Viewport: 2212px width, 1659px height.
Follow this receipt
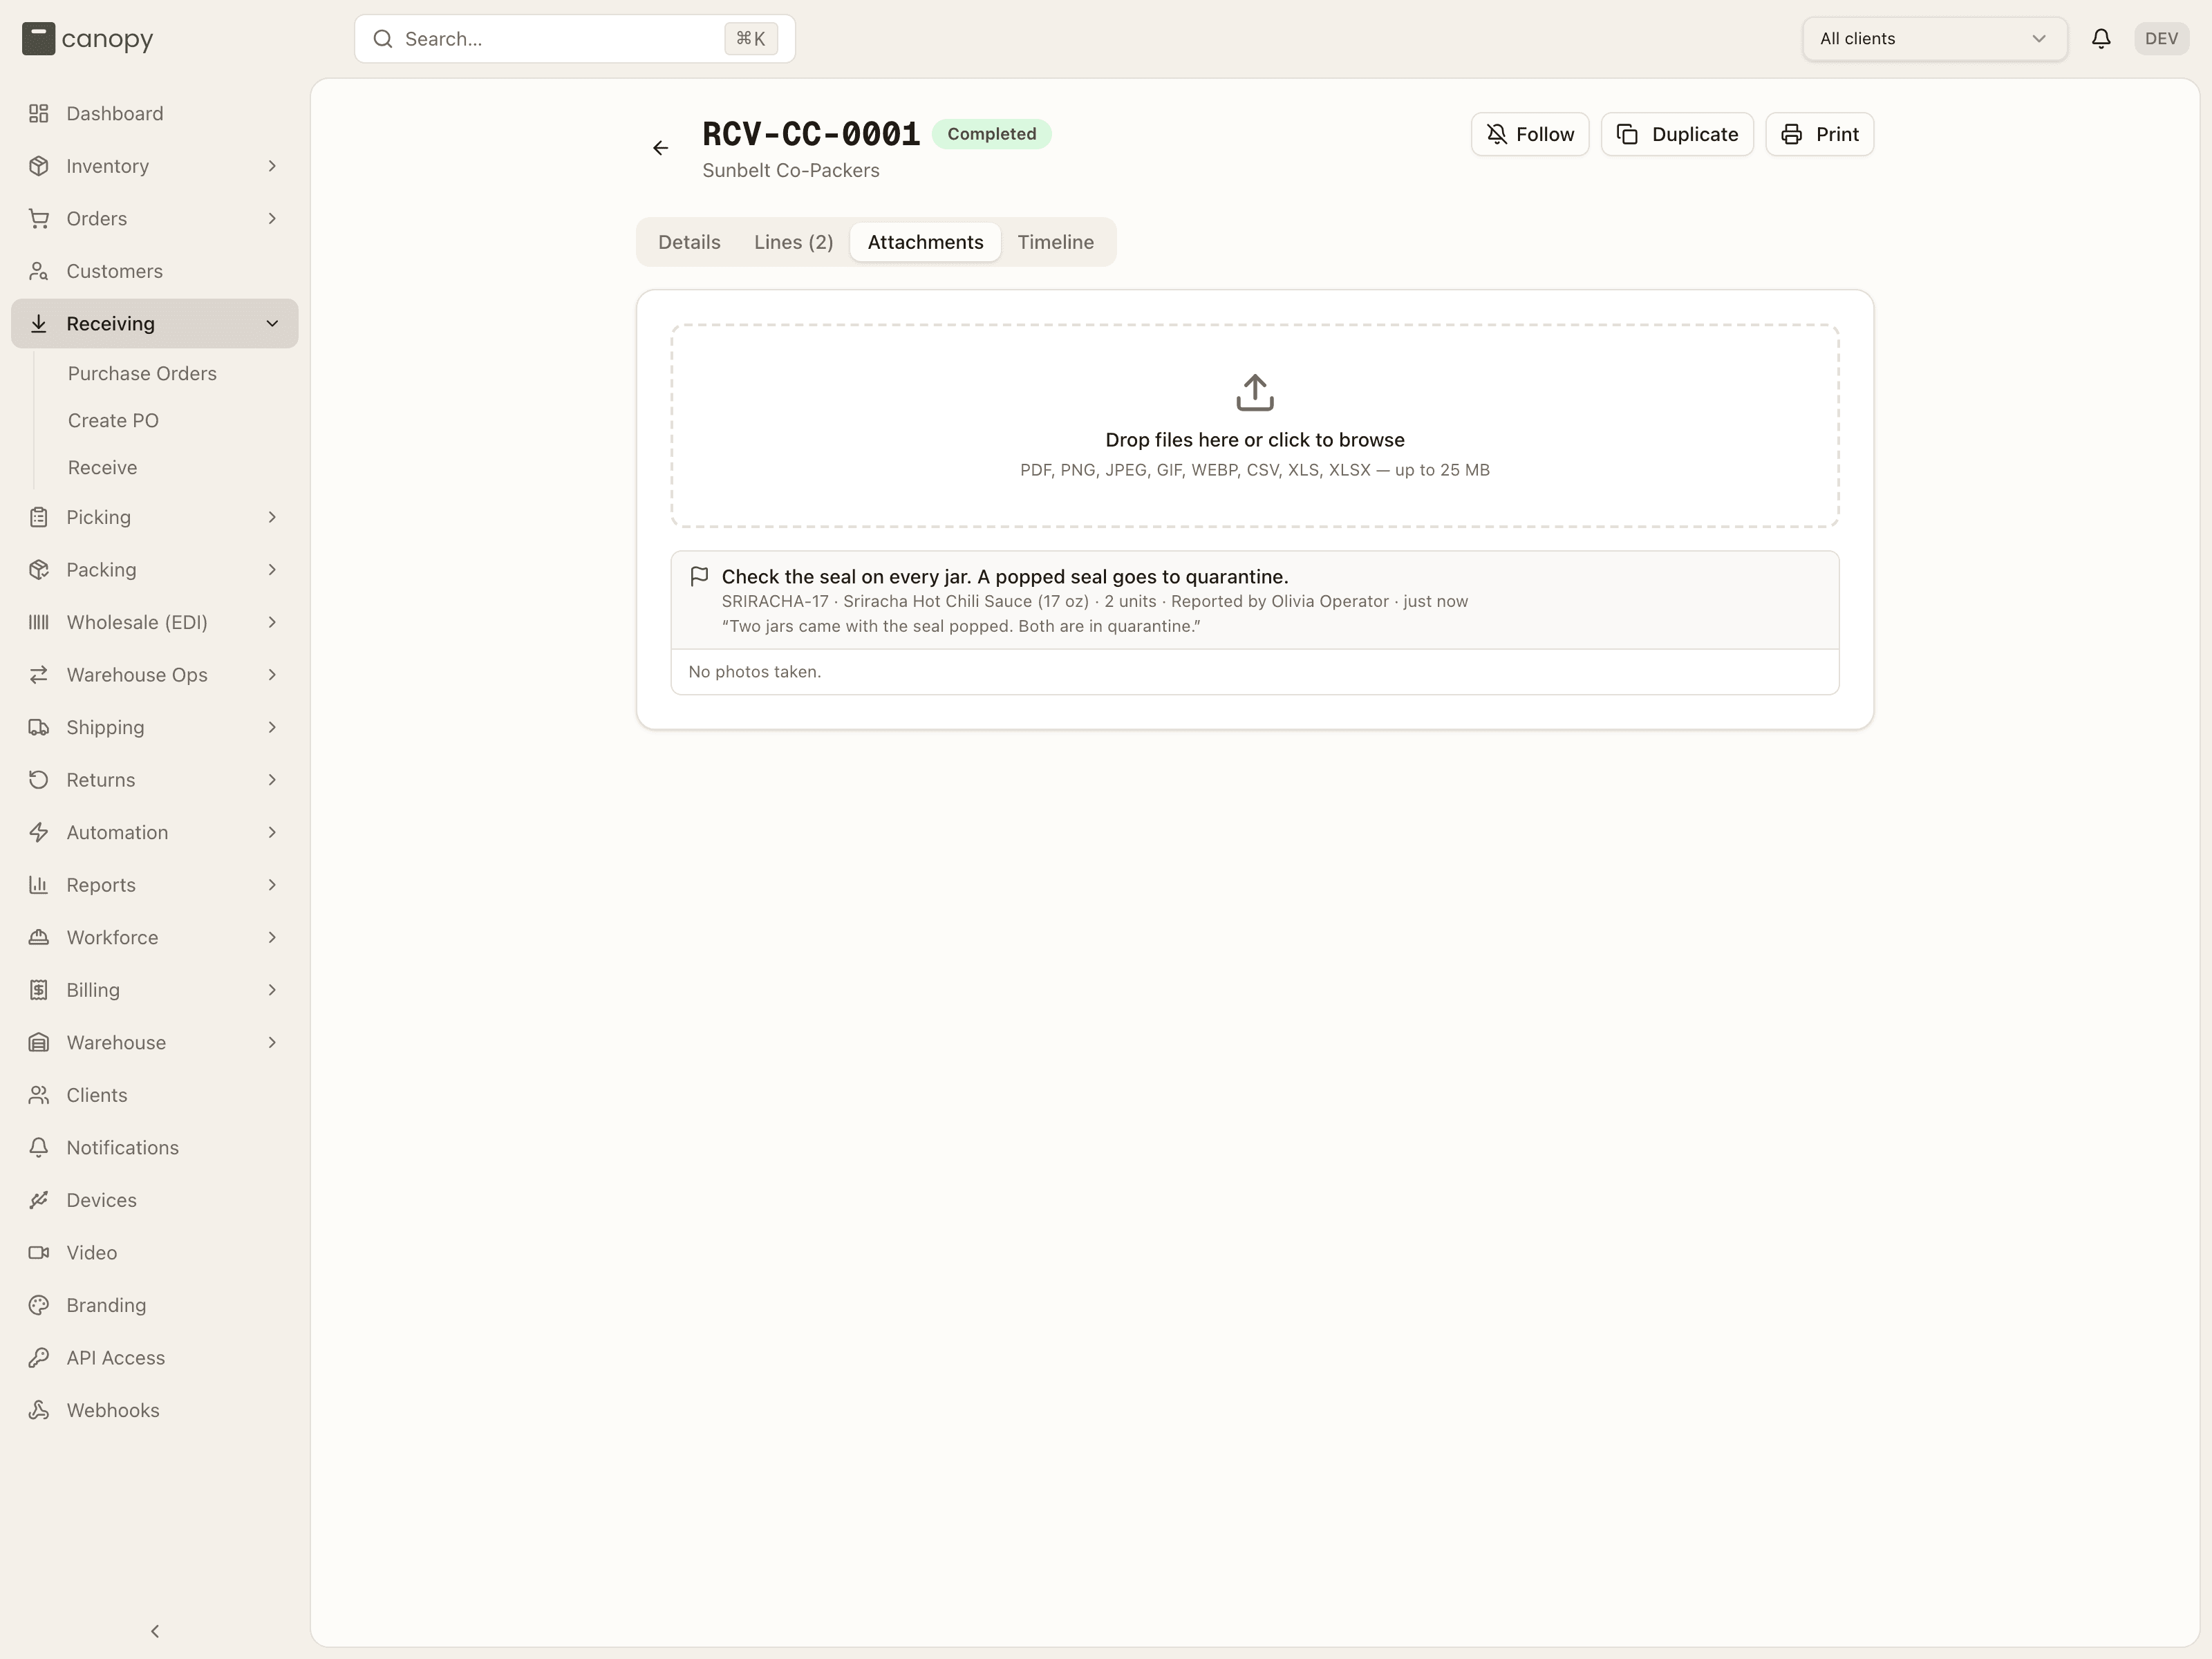point(1529,134)
